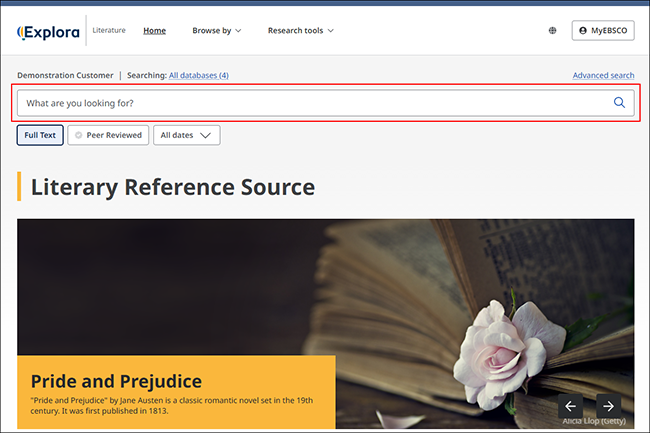This screenshot has width=650, height=433.
Task: Open the MyEBSCO account button
Action: 603,30
